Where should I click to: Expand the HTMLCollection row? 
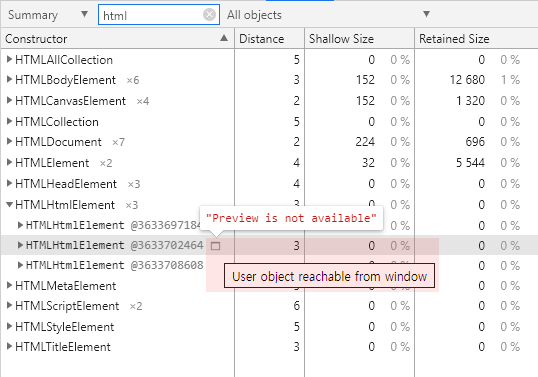pos(10,121)
